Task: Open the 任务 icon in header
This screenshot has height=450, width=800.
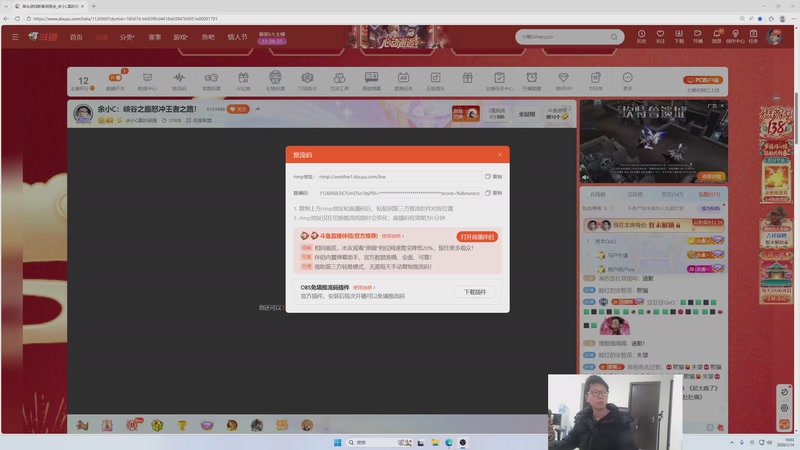Action: tap(754, 36)
